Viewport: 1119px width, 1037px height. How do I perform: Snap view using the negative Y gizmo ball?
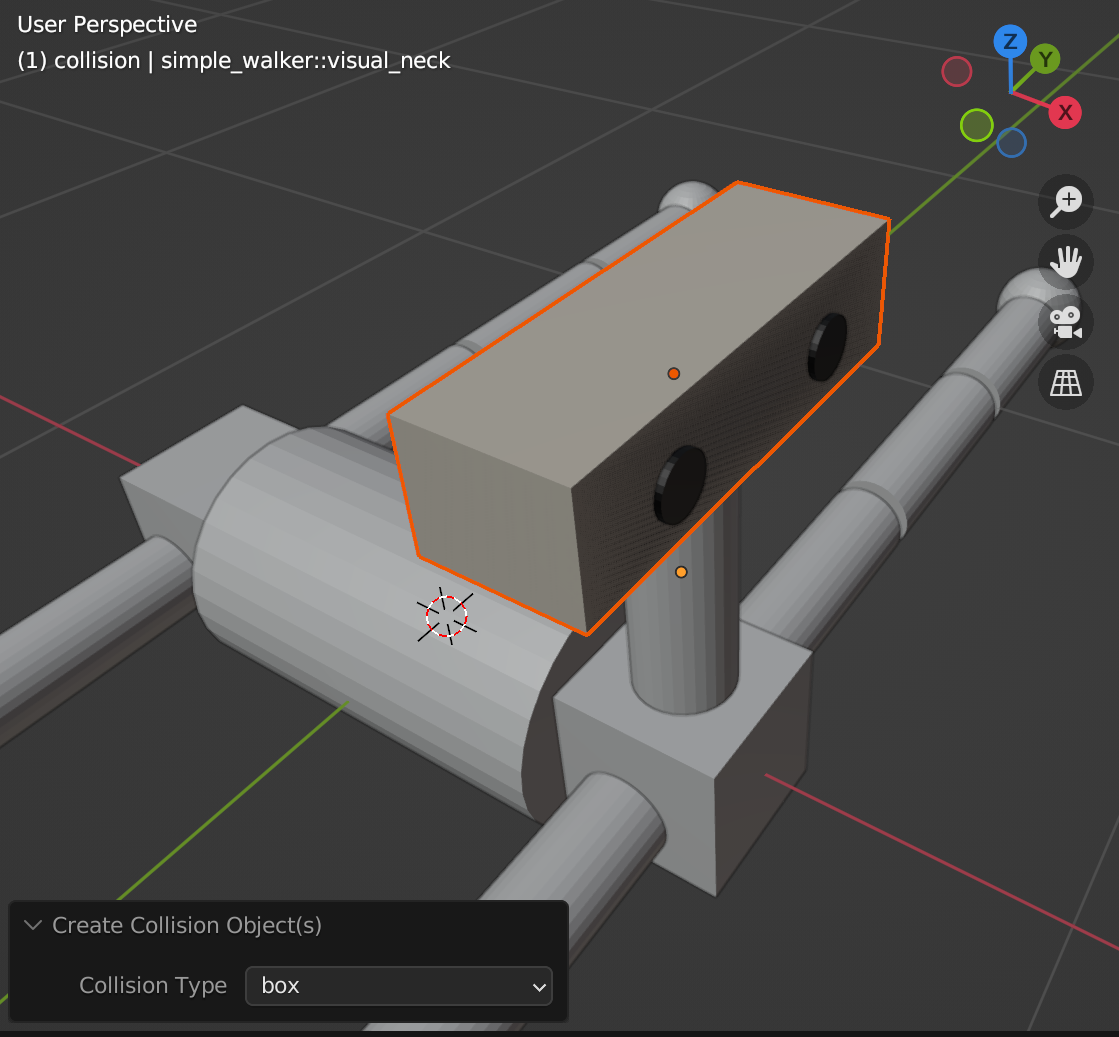point(976,126)
